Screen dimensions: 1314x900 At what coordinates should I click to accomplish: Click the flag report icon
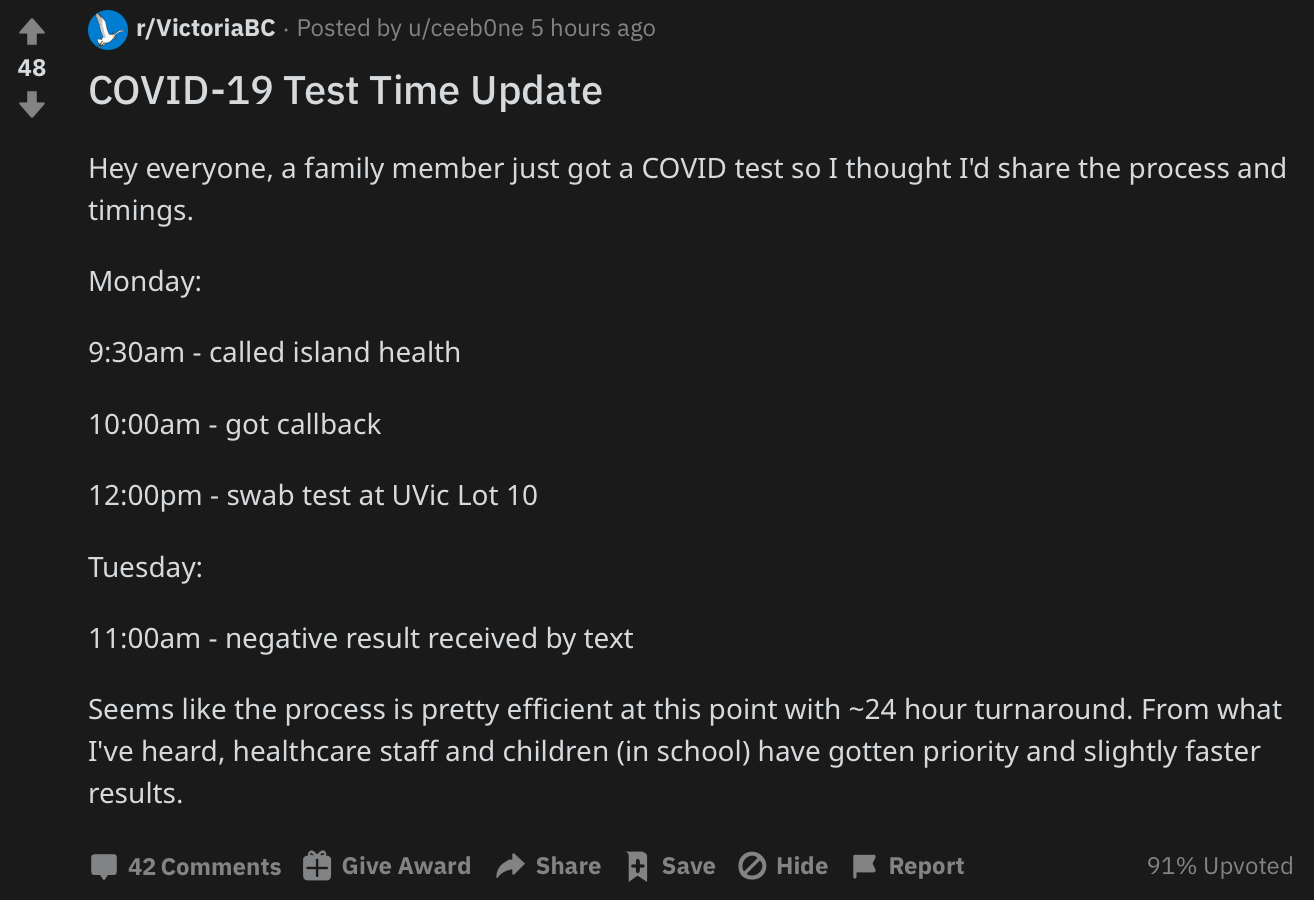tap(864, 866)
